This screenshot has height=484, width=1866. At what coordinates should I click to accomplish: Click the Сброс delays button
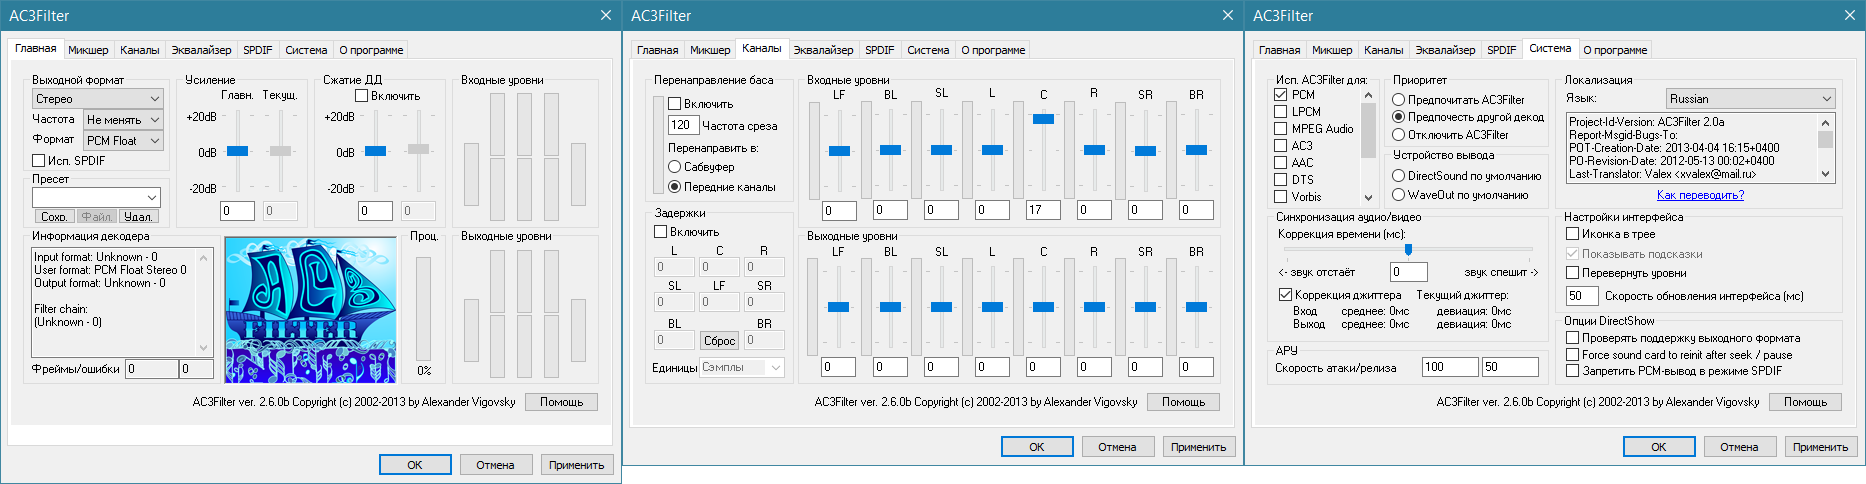point(719,341)
